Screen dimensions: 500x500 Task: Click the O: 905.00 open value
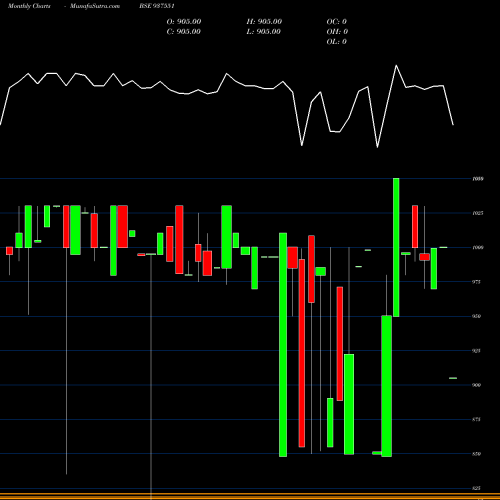pos(184,22)
